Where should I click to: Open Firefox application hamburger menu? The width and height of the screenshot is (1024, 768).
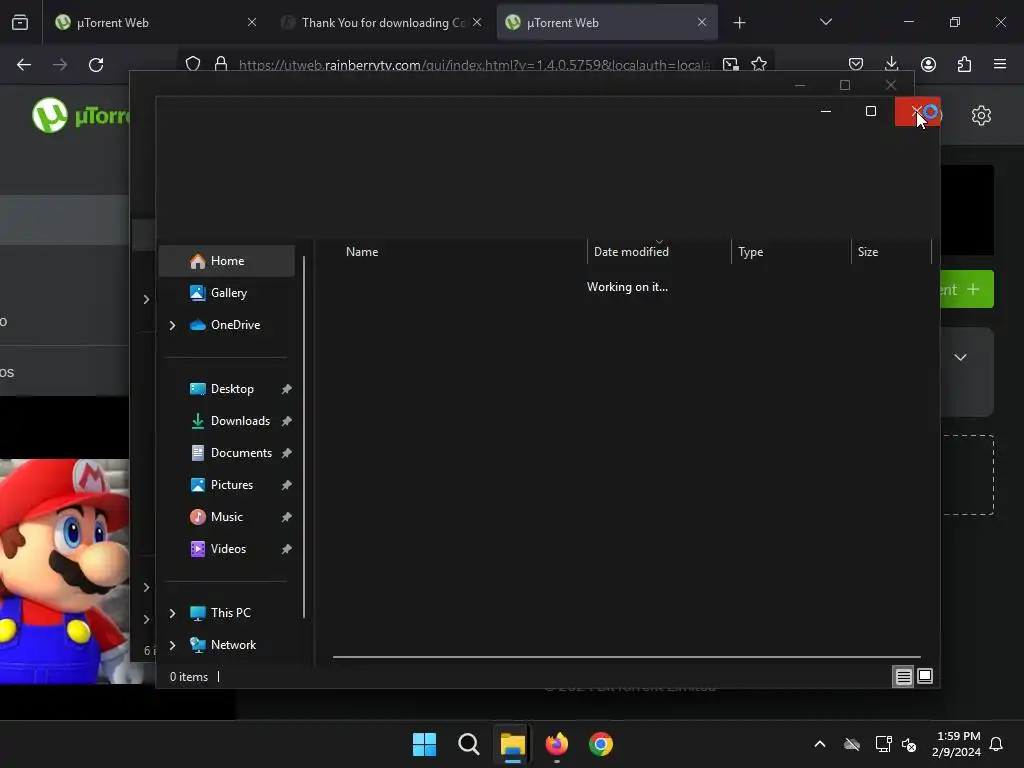(1000, 64)
